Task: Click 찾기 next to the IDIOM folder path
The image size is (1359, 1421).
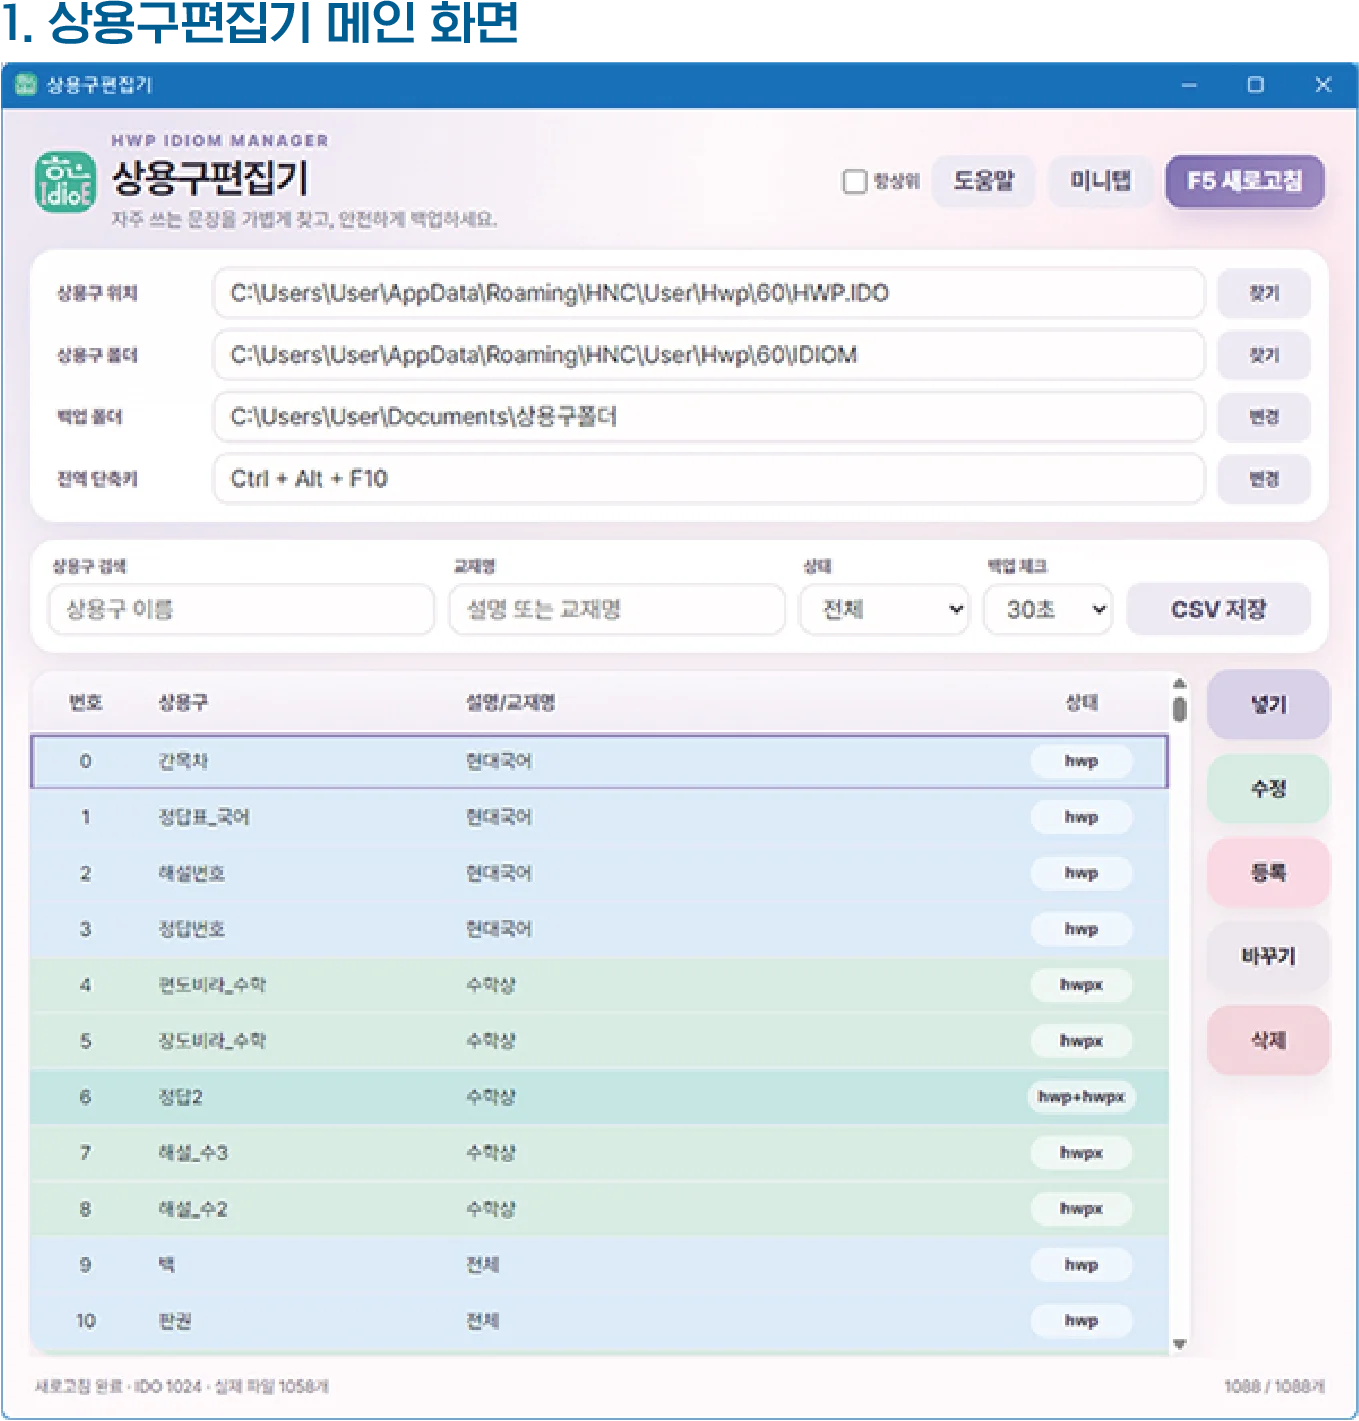Action: click(x=1263, y=355)
